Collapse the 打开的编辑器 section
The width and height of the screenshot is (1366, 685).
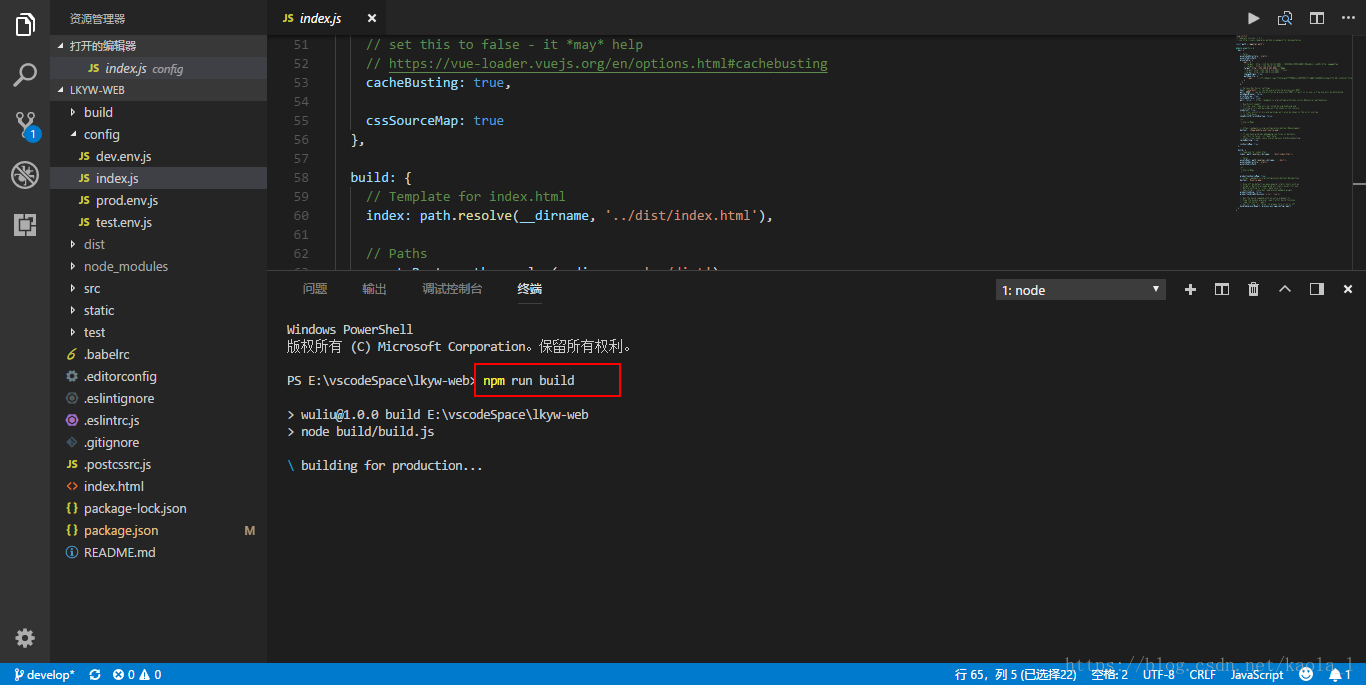click(158, 46)
